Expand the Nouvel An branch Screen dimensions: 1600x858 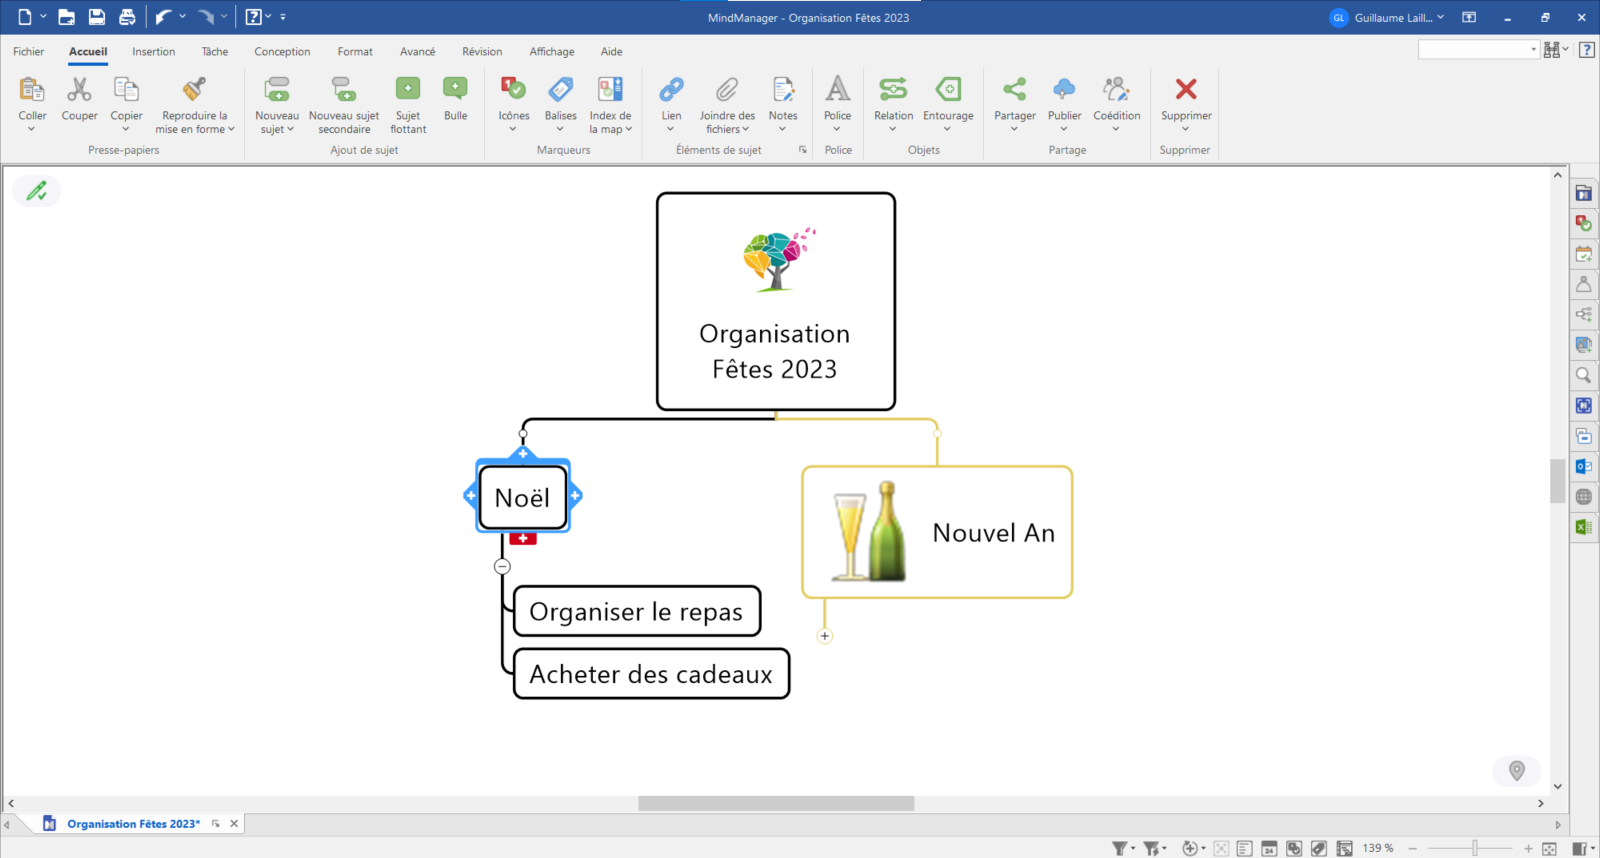[x=824, y=636]
